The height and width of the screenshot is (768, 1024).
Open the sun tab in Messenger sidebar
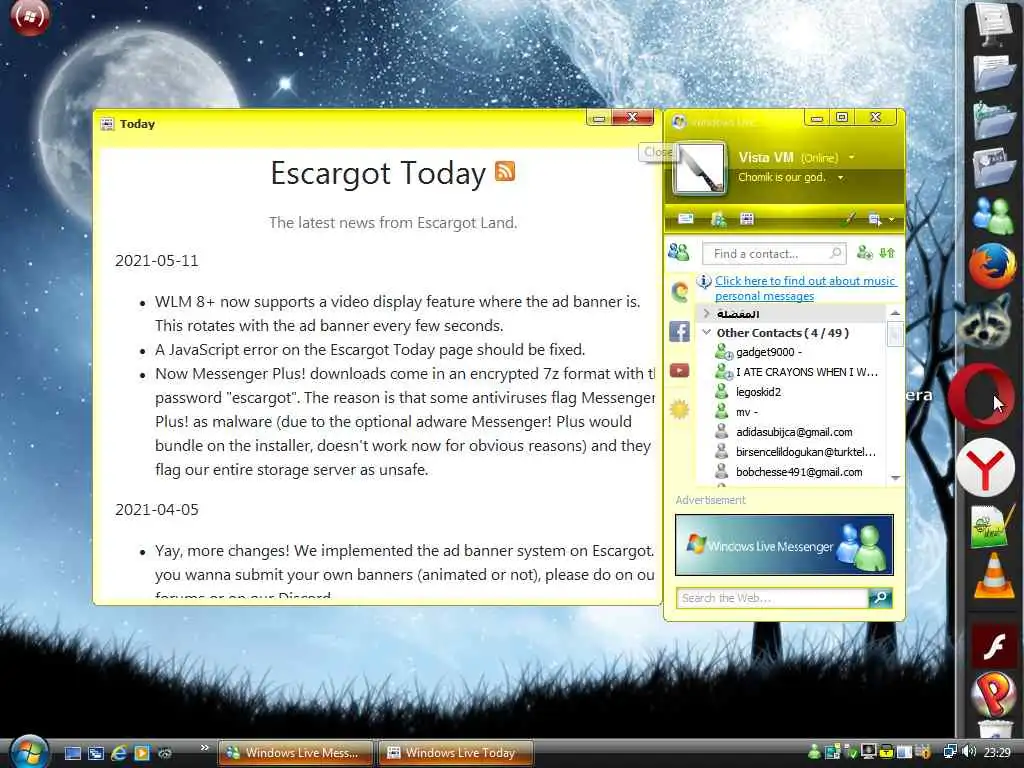679,409
